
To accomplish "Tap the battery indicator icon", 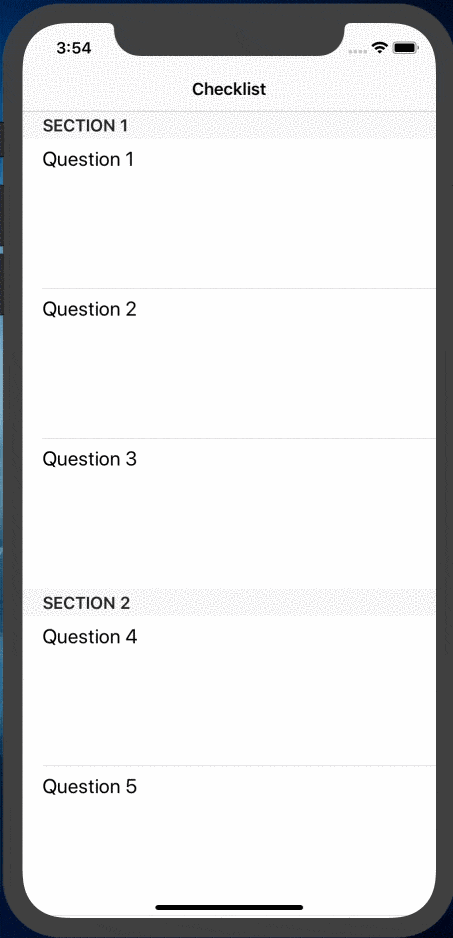I will (405, 48).
